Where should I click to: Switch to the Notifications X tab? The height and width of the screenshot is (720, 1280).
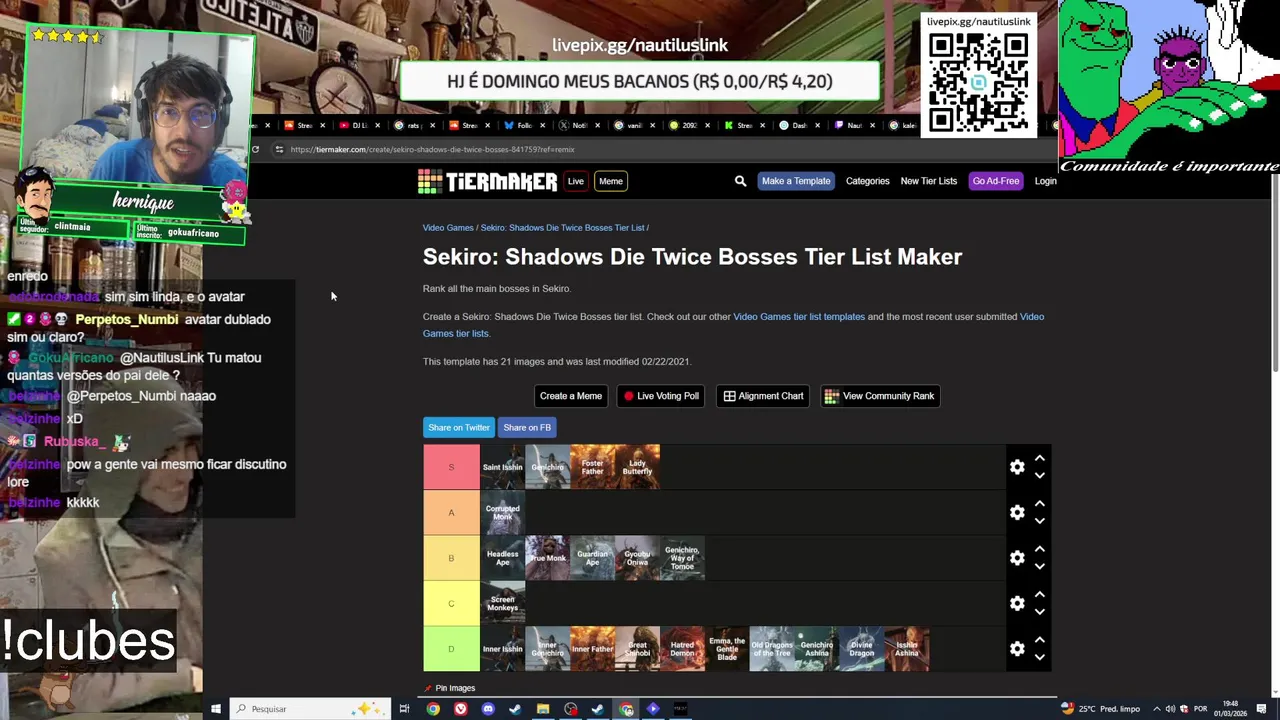578,125
